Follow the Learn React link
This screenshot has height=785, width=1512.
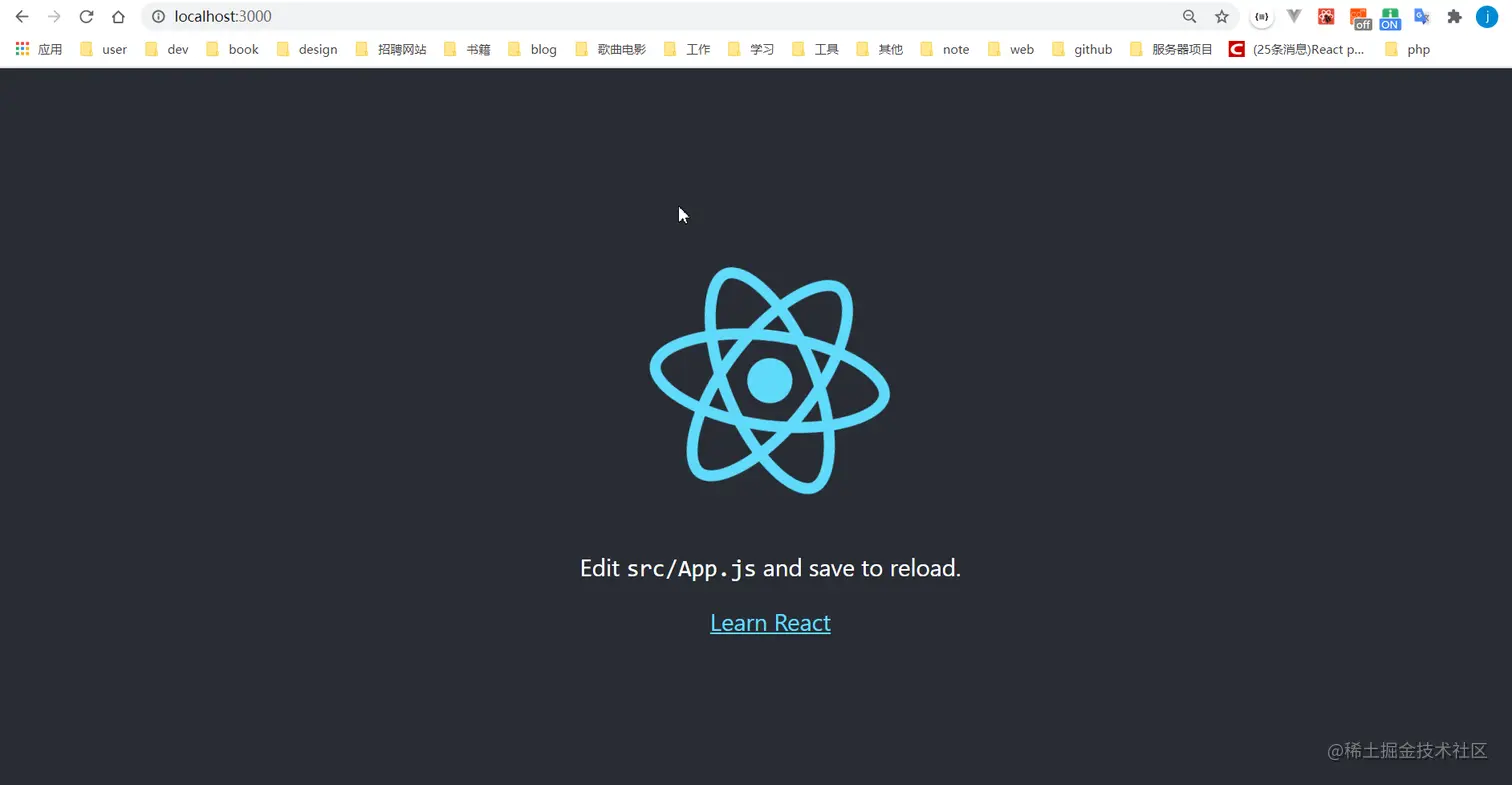[770, 623]
